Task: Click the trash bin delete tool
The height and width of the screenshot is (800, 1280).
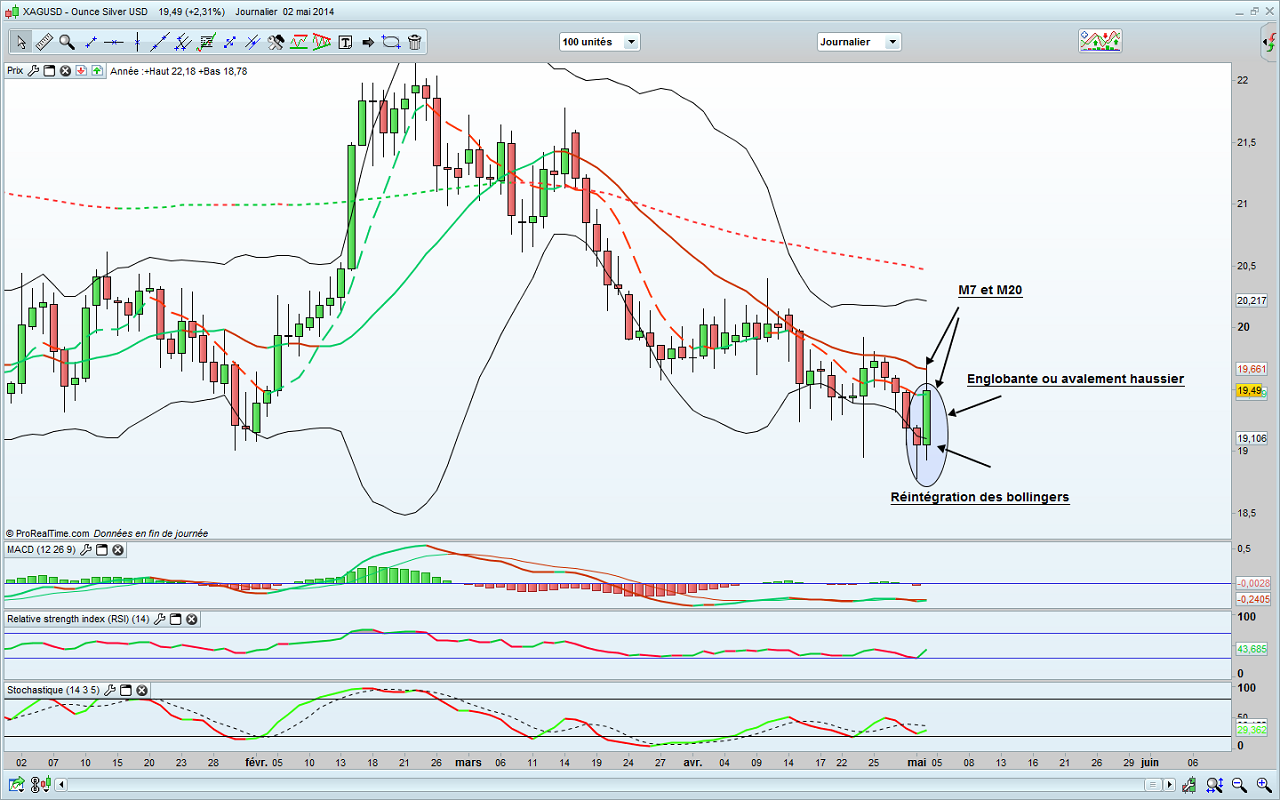Action: pos(414,42)
